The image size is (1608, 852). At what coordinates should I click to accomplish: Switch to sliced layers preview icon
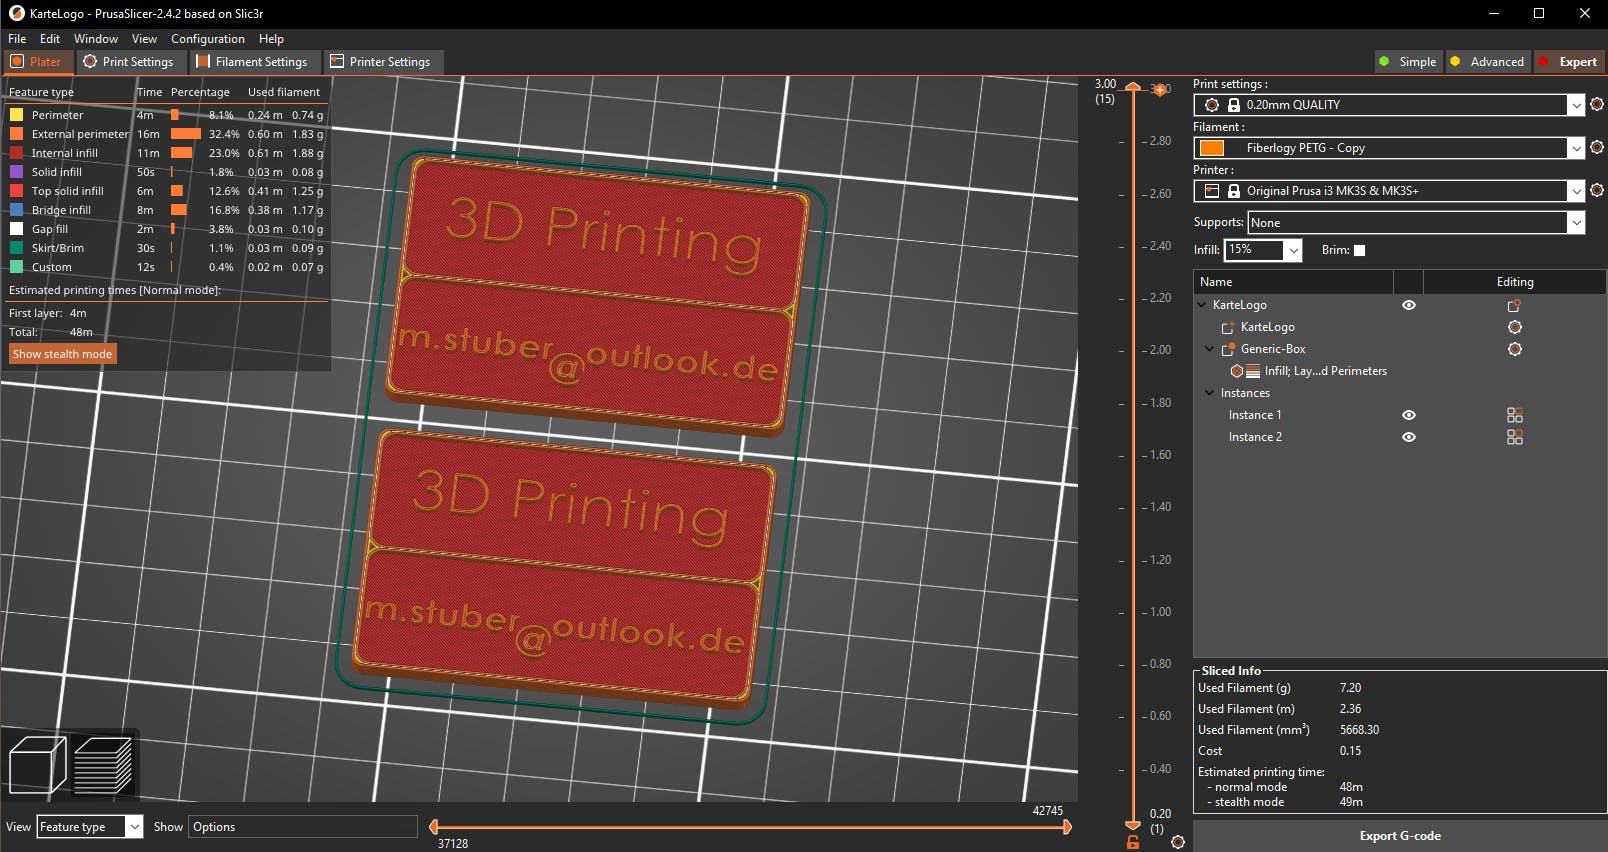click(103, 765)
